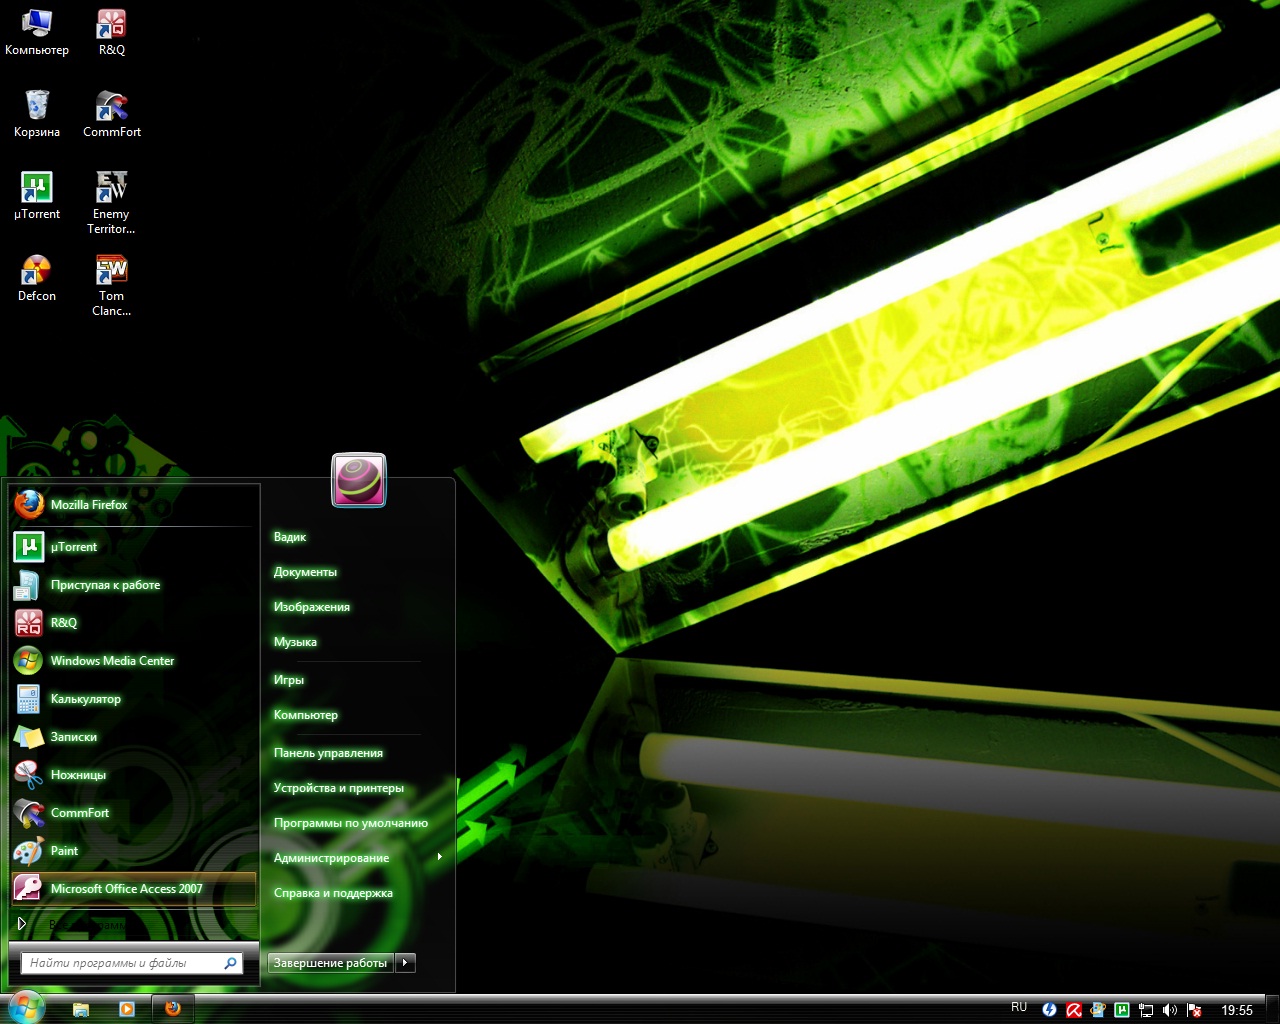Click the RU language indicator
1280x1024 pixels.
point(1019,1008)
